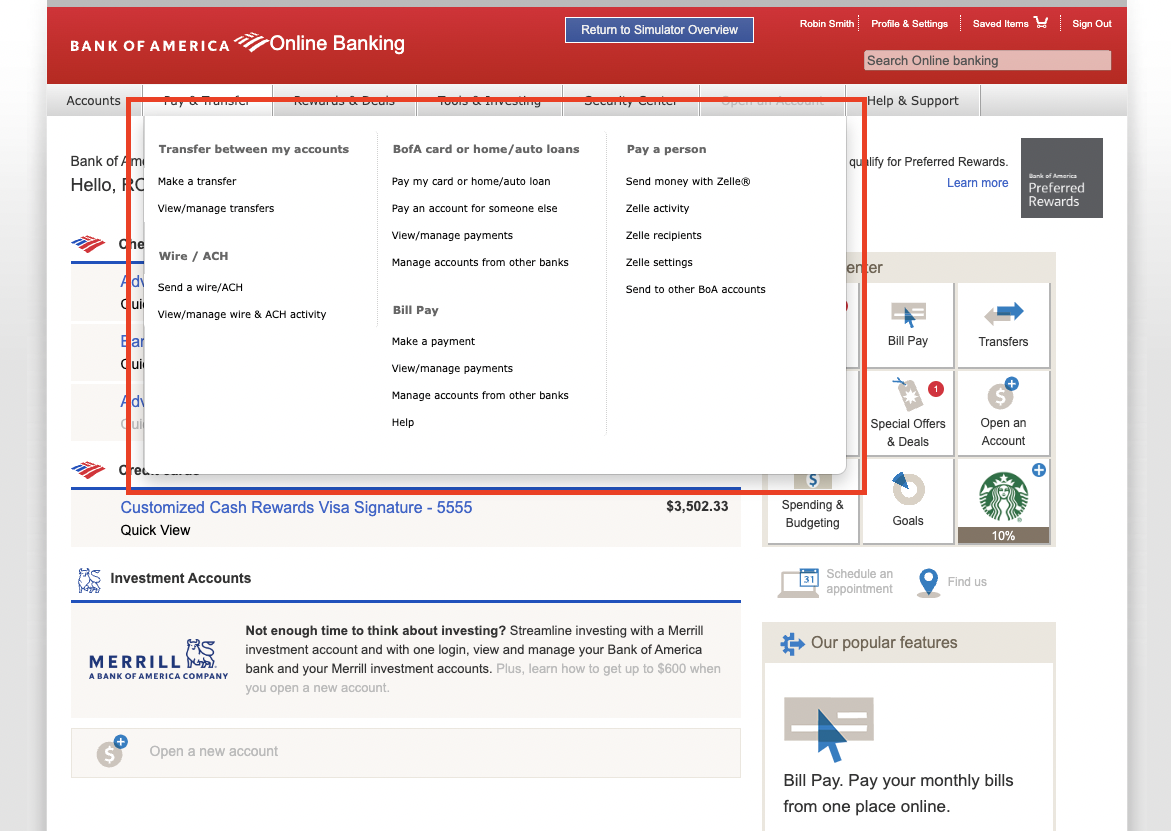Screen dimensions: 1171x831
Task: Click Sign Out
Action: coord(1092,24)
